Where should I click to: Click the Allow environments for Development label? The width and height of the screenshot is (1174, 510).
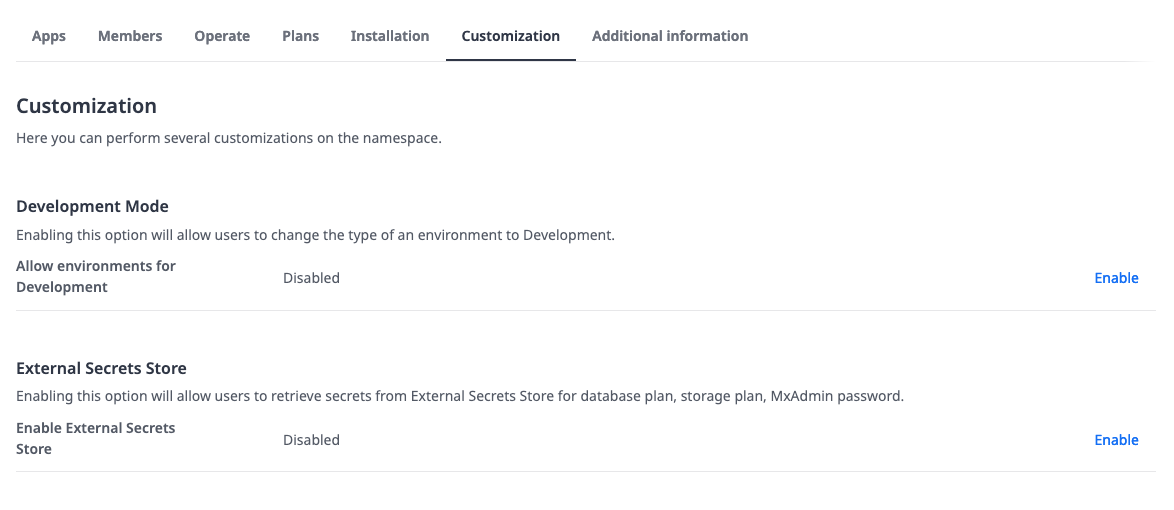click(96, 276)
